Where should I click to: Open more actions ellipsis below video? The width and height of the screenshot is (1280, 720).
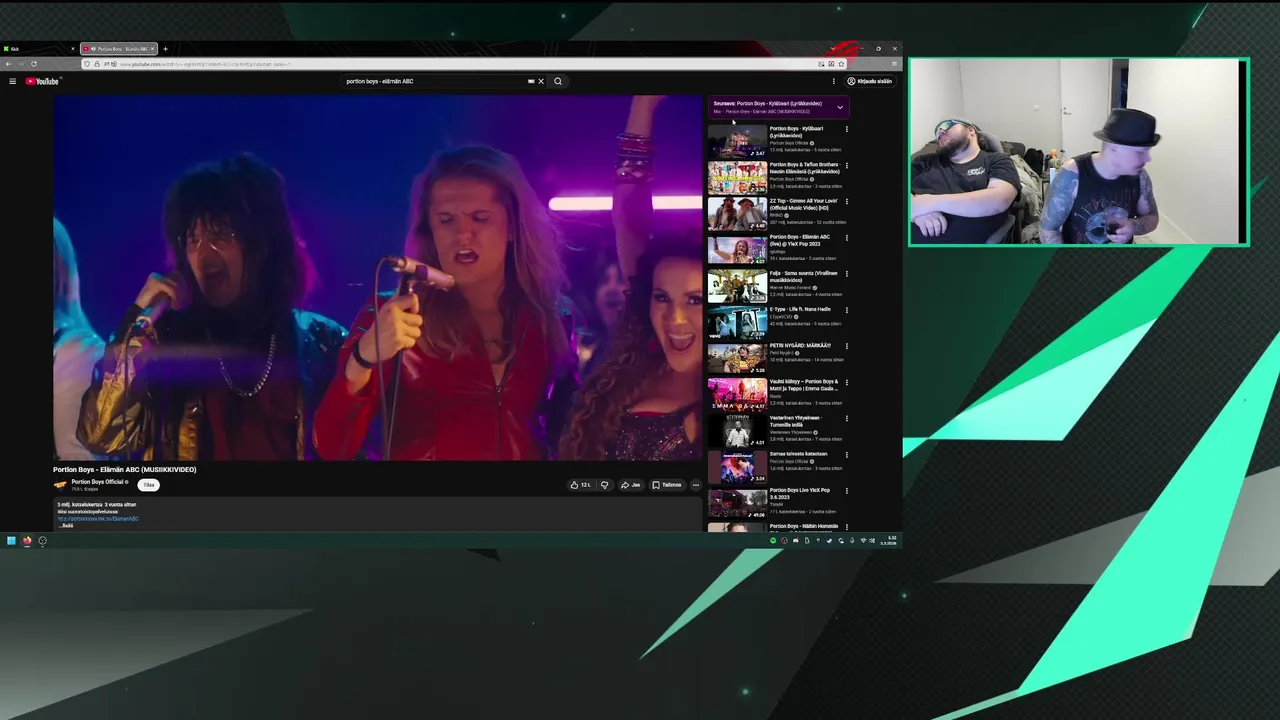tap(696, 485)
